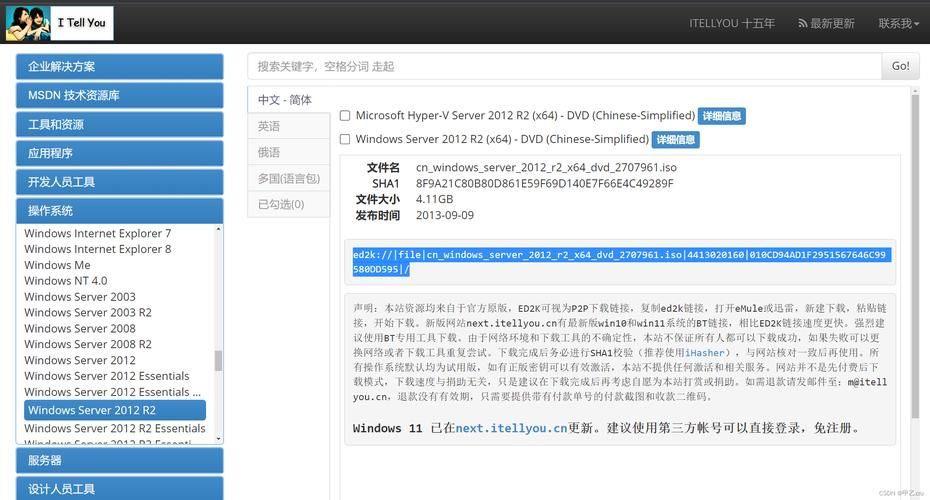930x500 pixels.
Task: Toggle 详细信息 for Windows Server 2012 R2 DVD
Action: pos(676,140)
